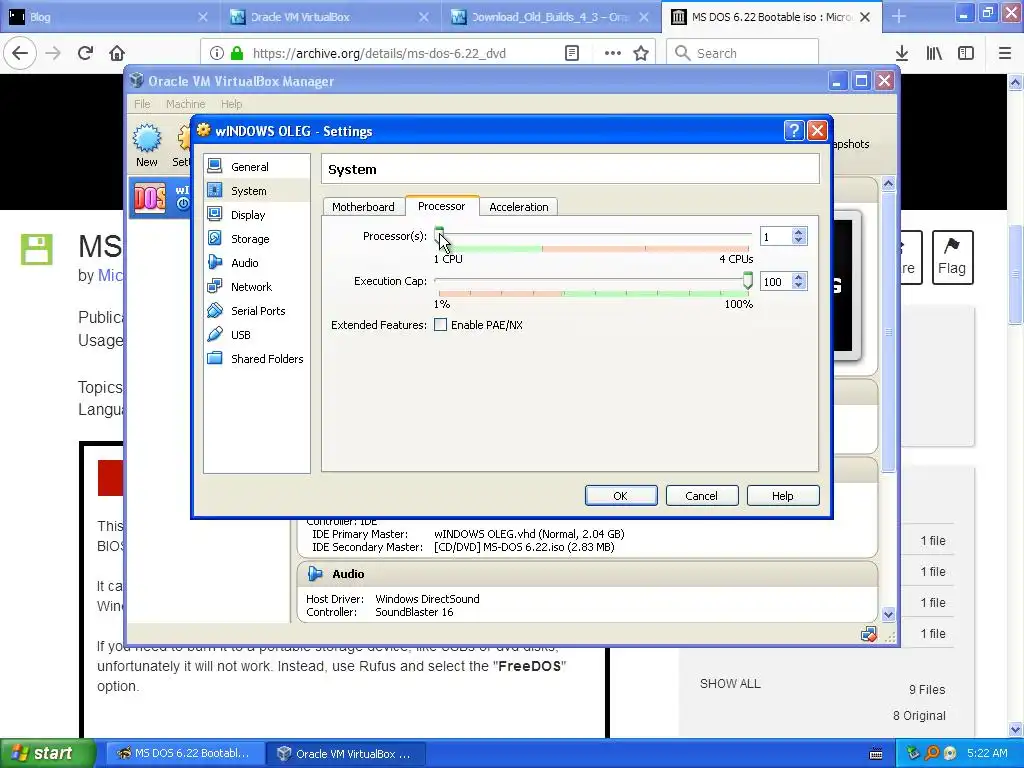The image size is (1024, 768).
Task: Select System settings category
Action: point(257,191)
